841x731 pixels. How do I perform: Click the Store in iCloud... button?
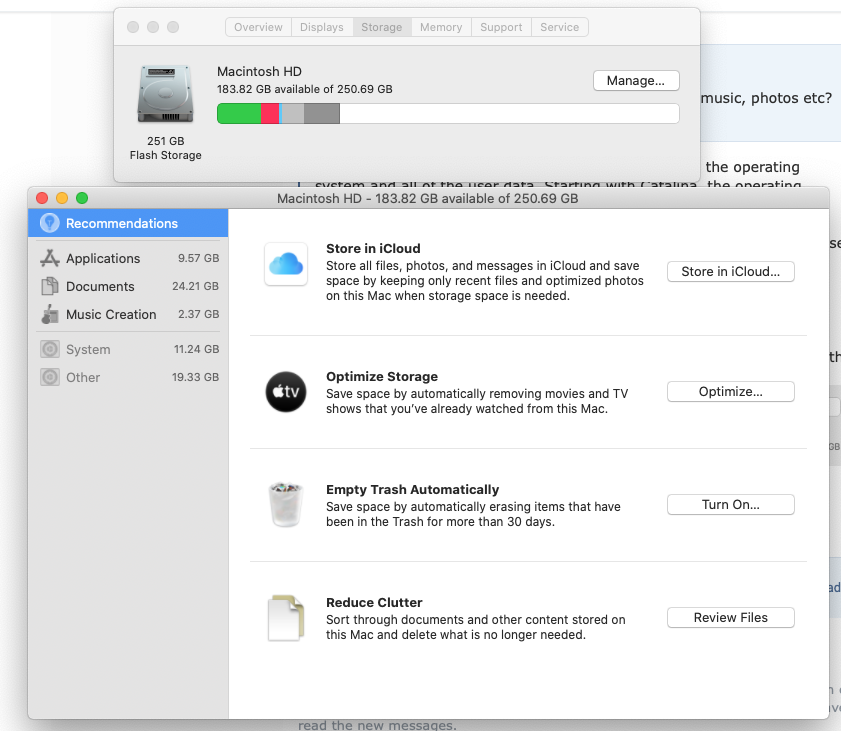pos(731,271)
